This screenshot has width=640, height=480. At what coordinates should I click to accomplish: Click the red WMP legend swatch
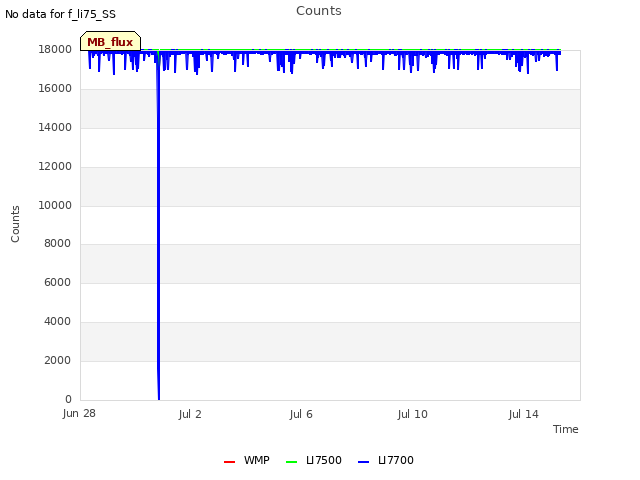(x=229, y=462)
